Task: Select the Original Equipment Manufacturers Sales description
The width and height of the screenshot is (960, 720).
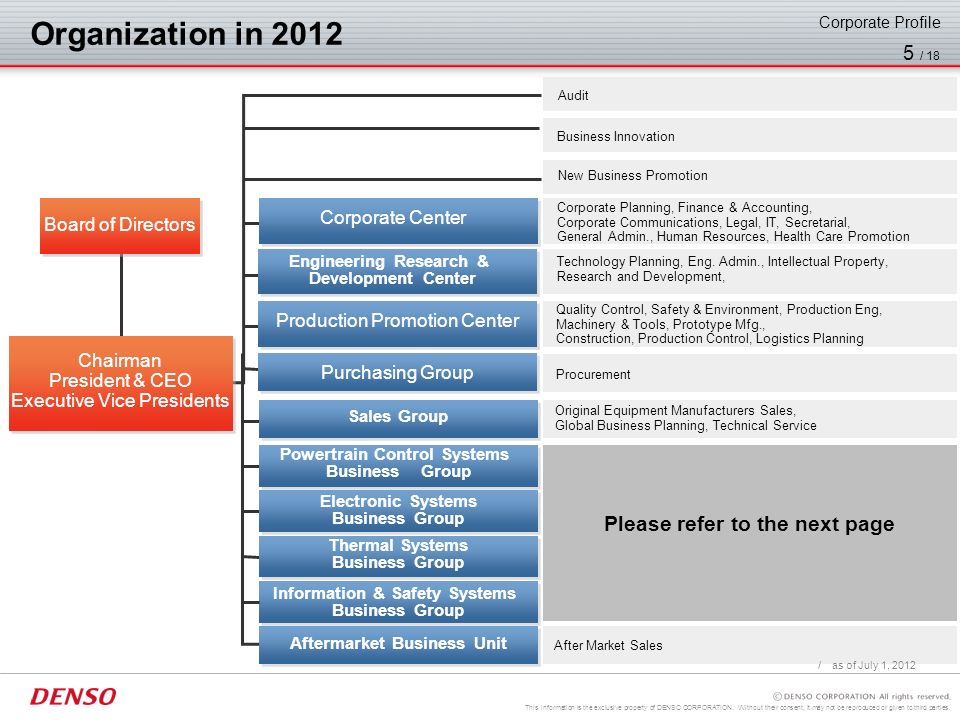Action: pyautogui.click(x=749, y=419)
